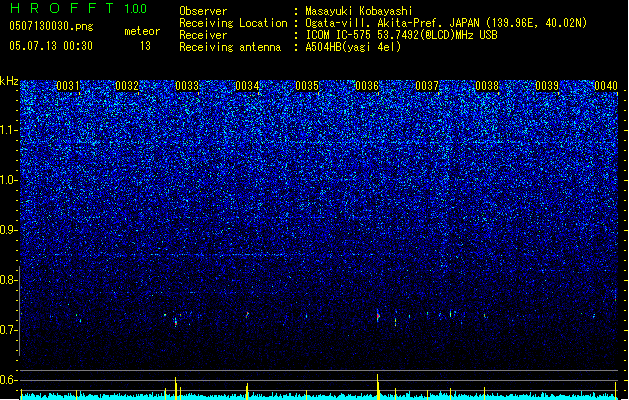This screenshot has width=629, height=400.
Task: Click the 1.0 frequency axis label
Action: click(8, 180)
